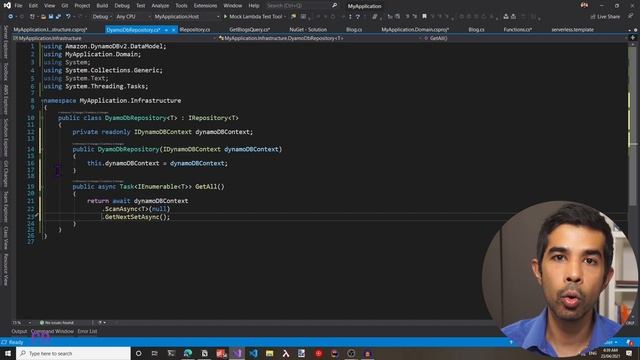Screen dimensions: 640x360
Task: Open the Error List panel tab
Action: [87, 331]
